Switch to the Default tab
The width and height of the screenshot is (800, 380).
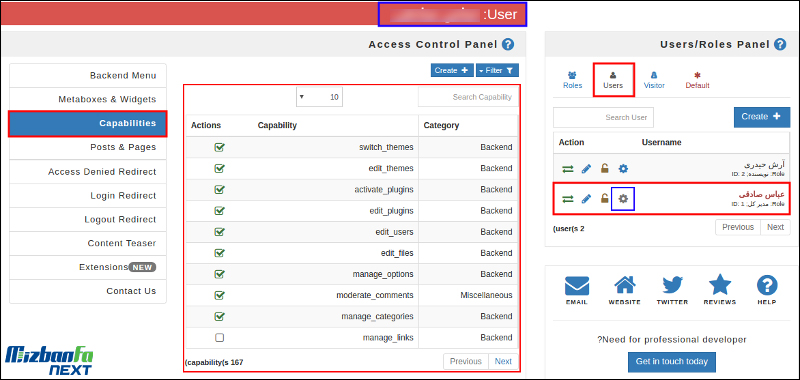coord(697,80)
